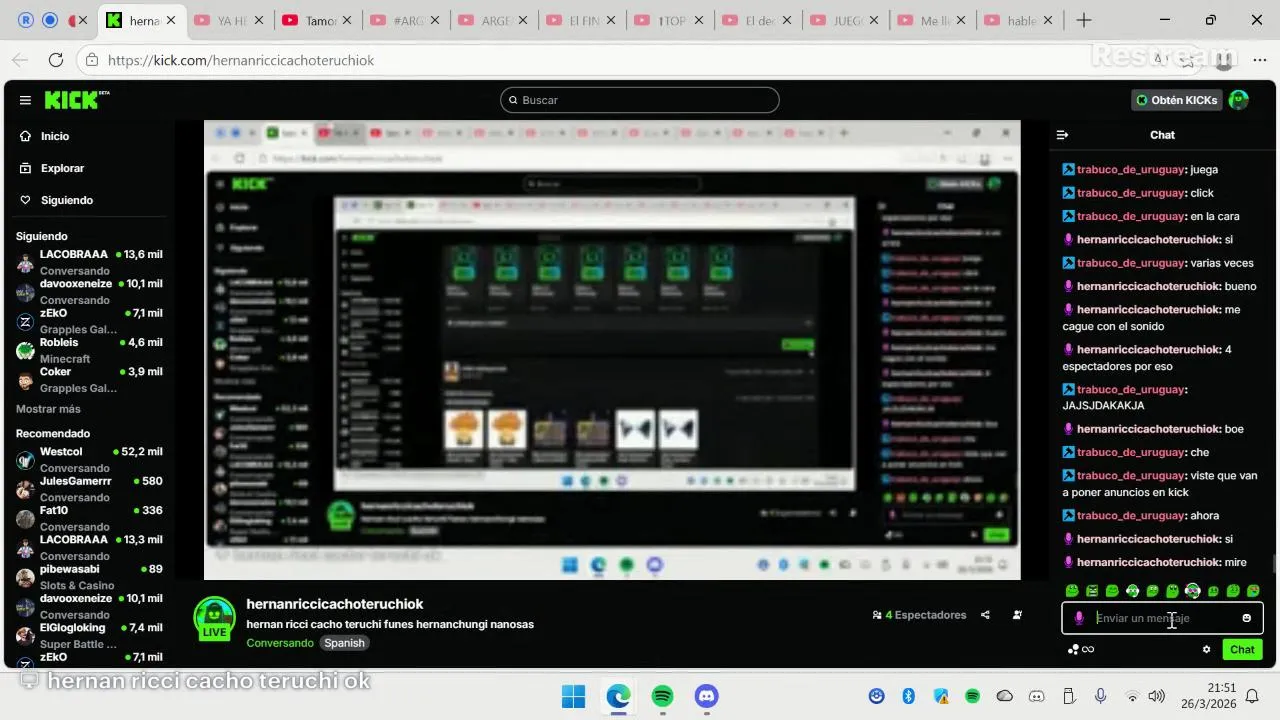The image size is (1280, 720).
Task: Open the OneDrive cloud tray icon
Action: point(1005,696)
